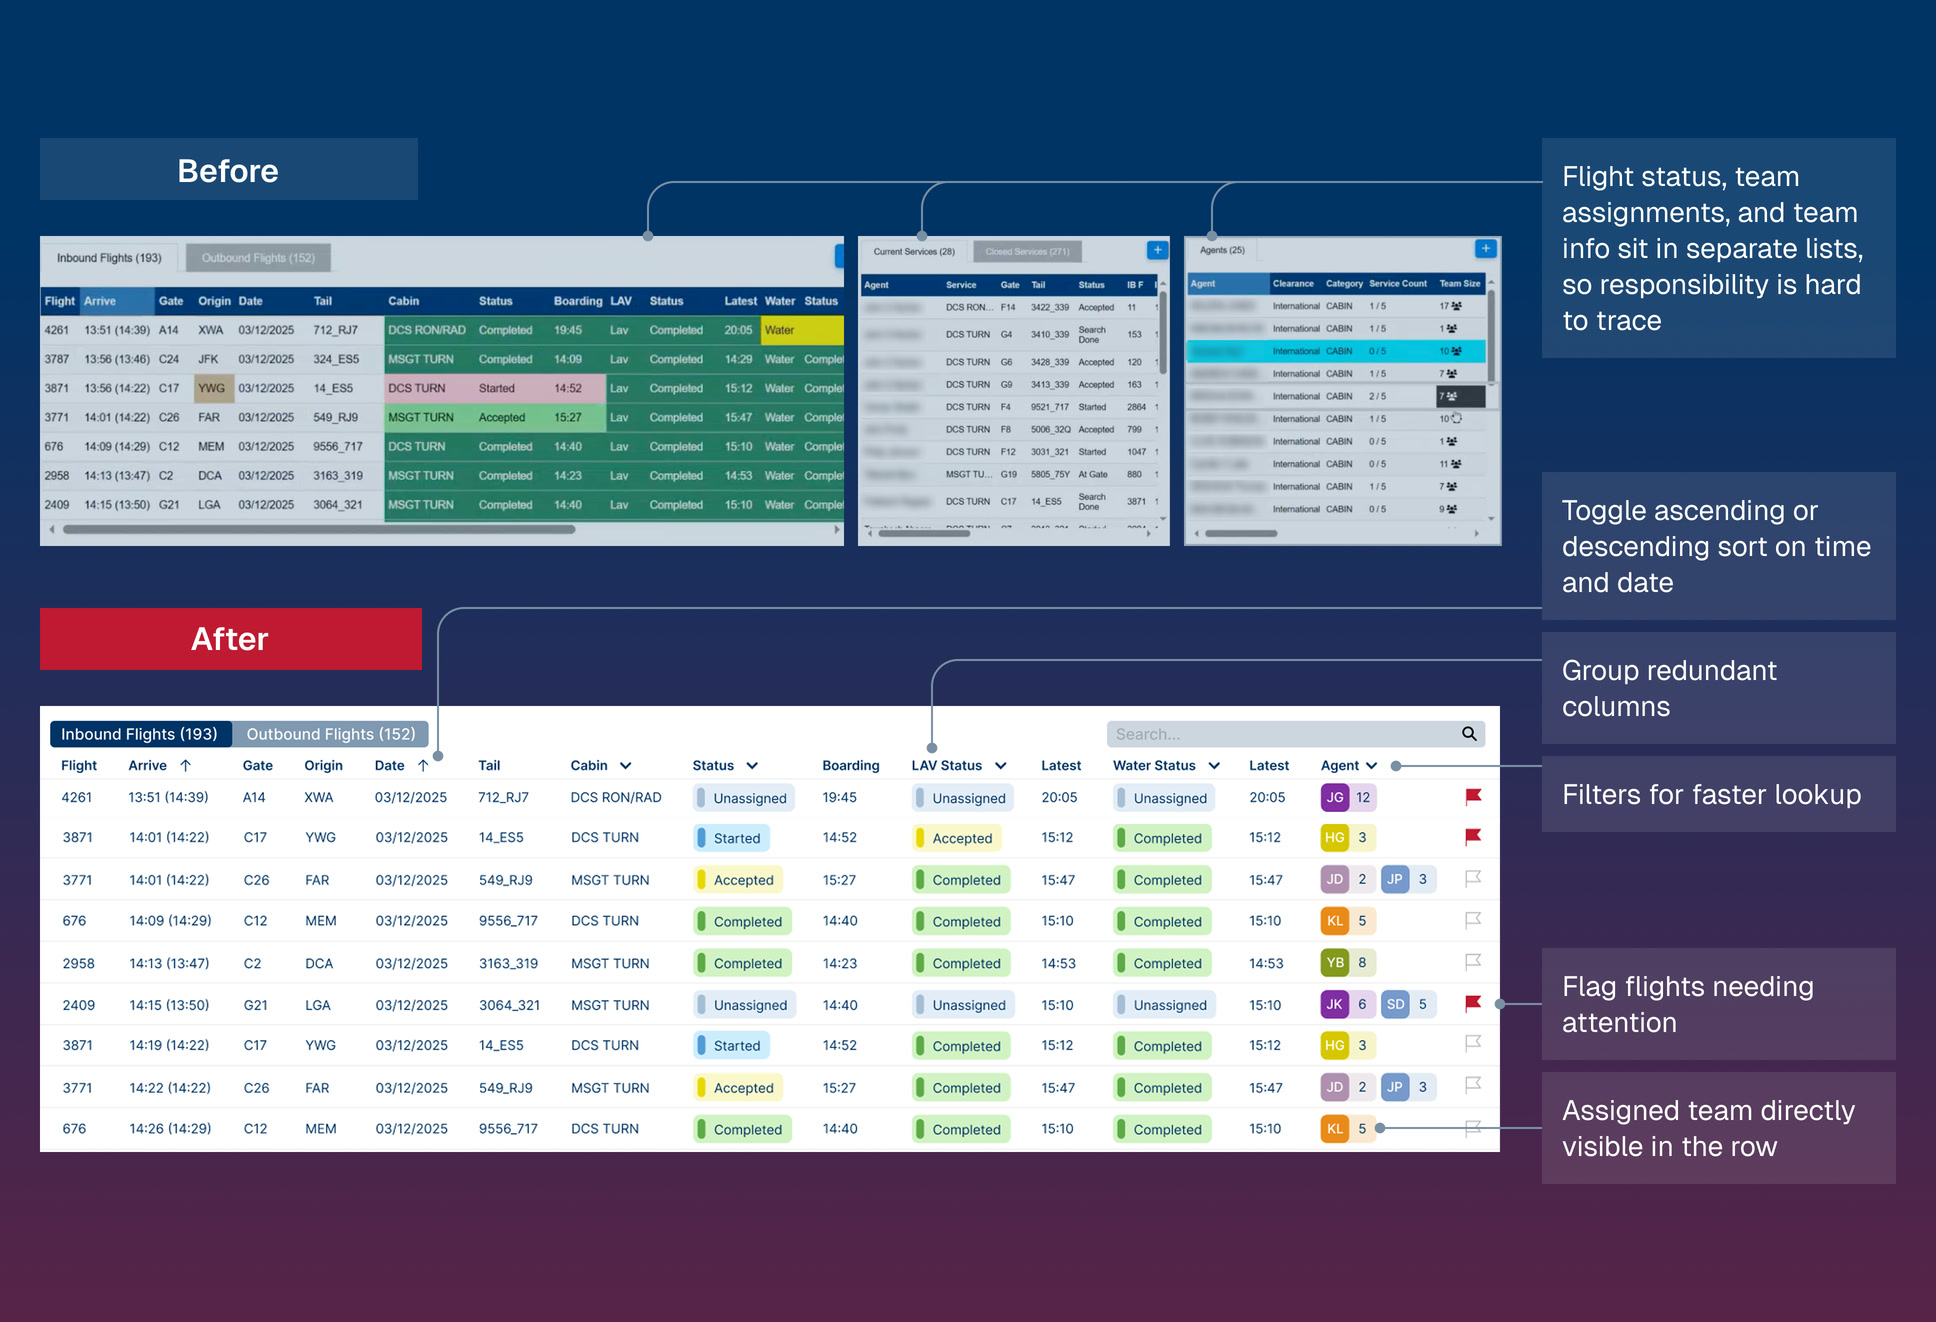The width and height of the screenshot is (1936, 1322).
Task: Click Accepted LAV status on 14:01 flight 3871 row
Action: point(957,838)
